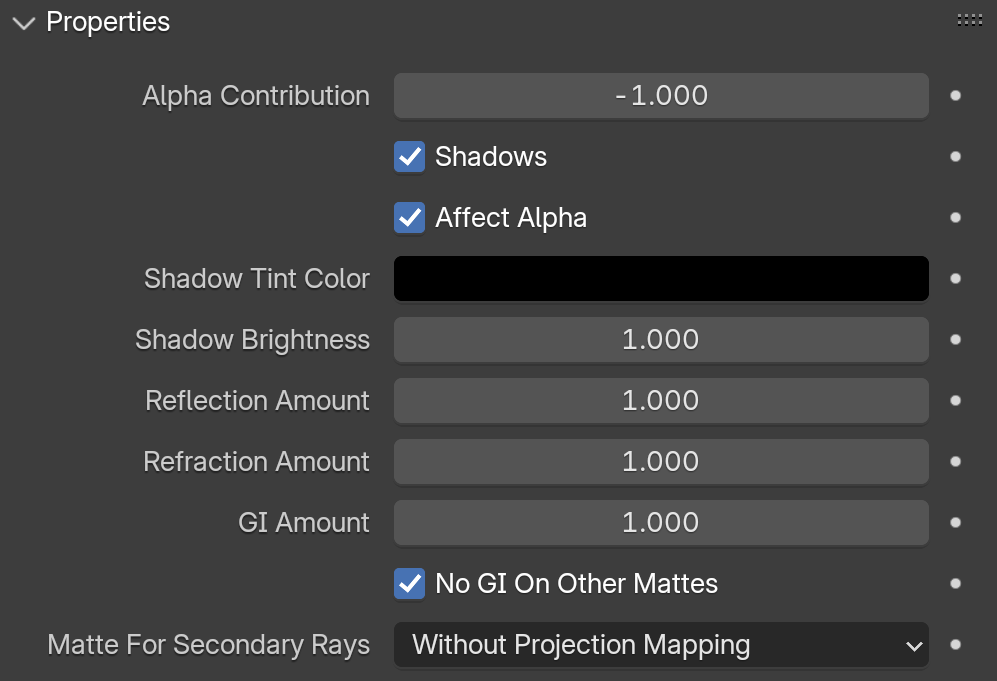This screenshot has width=997, height=681.
Task: Open Matte For Secondary Rays dropdown
Action: (661, 645)
